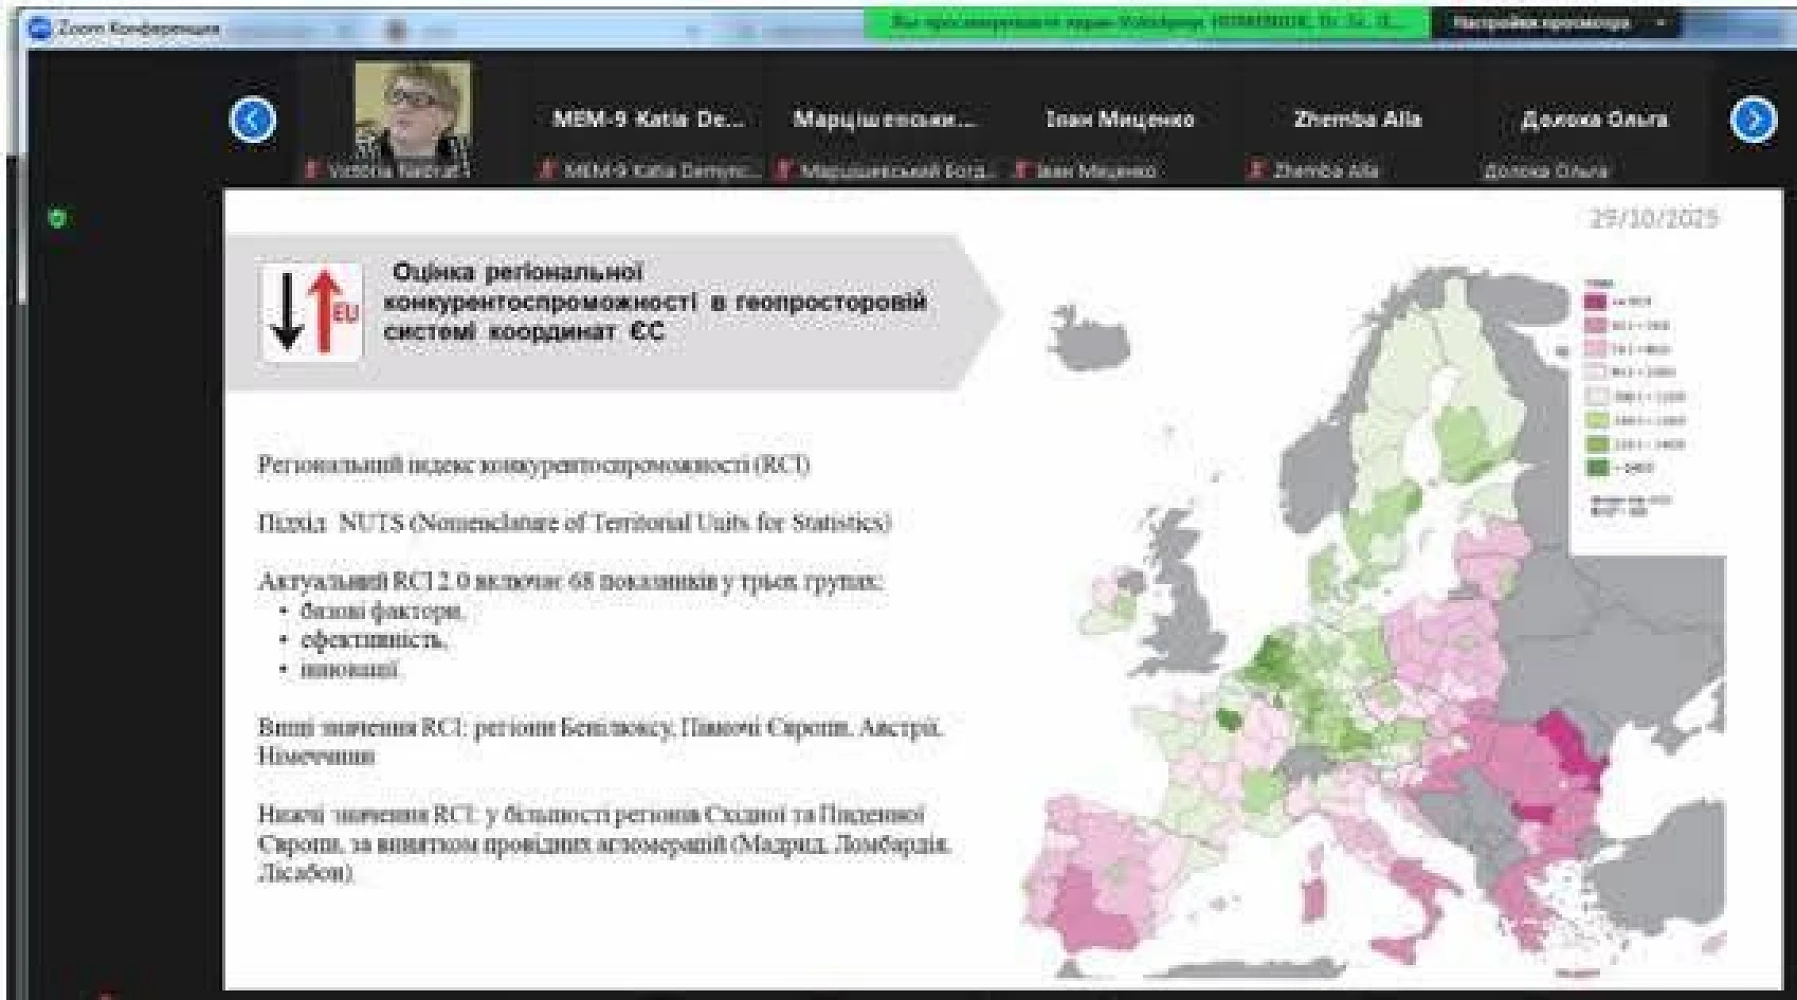Click the right arrow in participant strip

tap(1752, 120)
